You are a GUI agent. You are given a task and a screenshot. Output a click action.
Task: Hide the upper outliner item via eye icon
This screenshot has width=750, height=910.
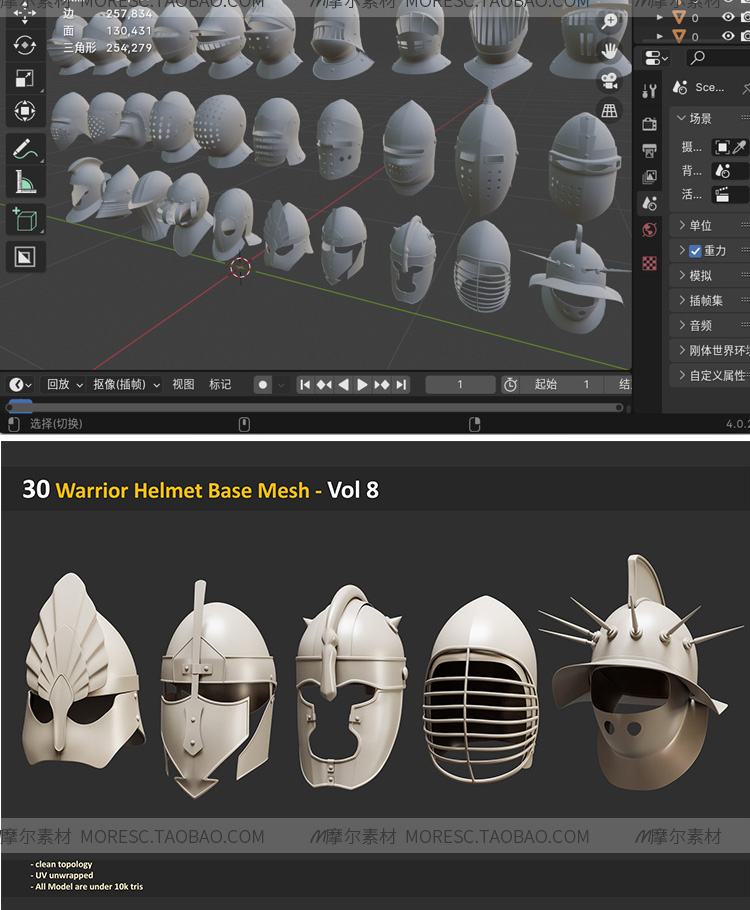point(728,17)
